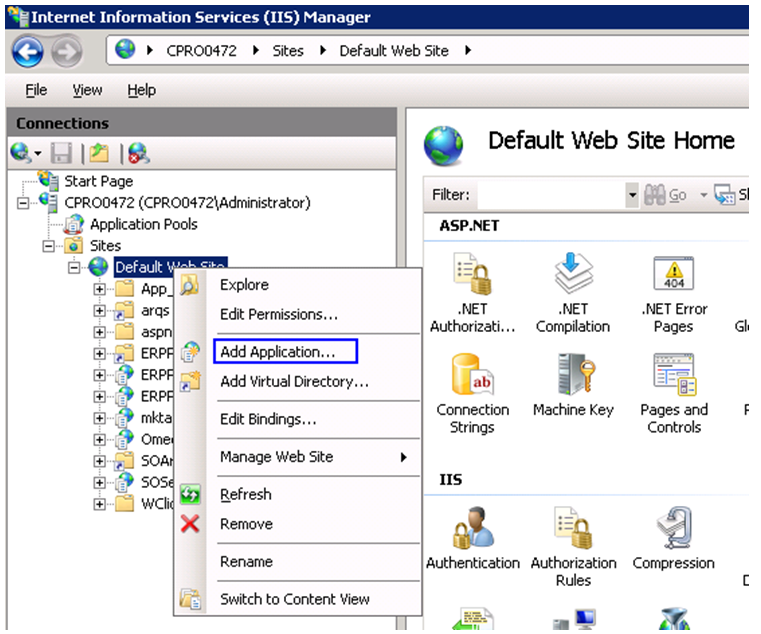Viewport: 761px width, 634px height.
Task: Choose Add Virtual Directory menu item
Action: pos(295,382)
